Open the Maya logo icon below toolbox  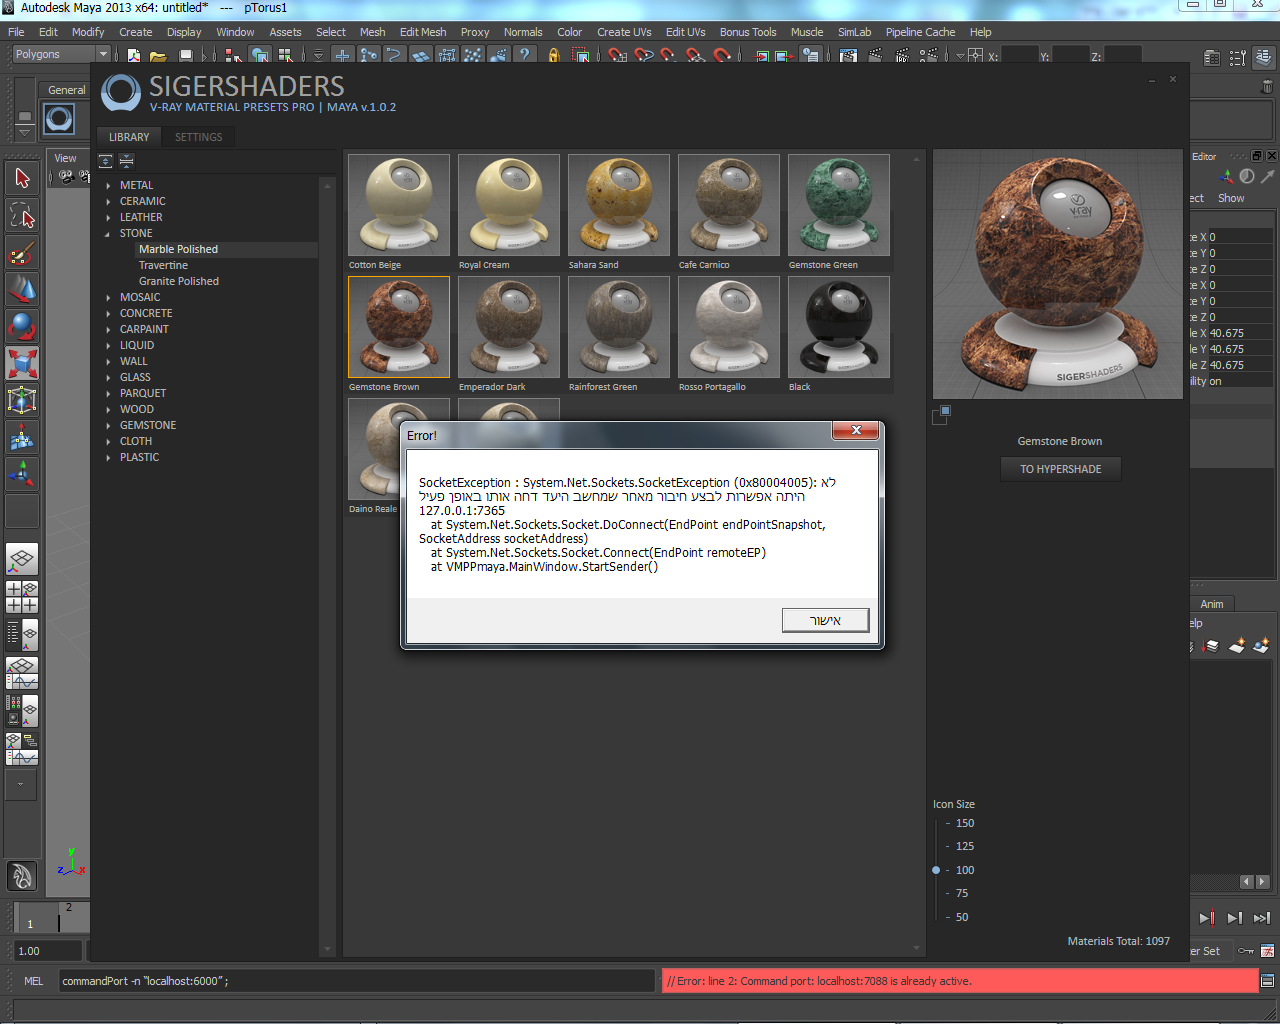tap(22, 877)
